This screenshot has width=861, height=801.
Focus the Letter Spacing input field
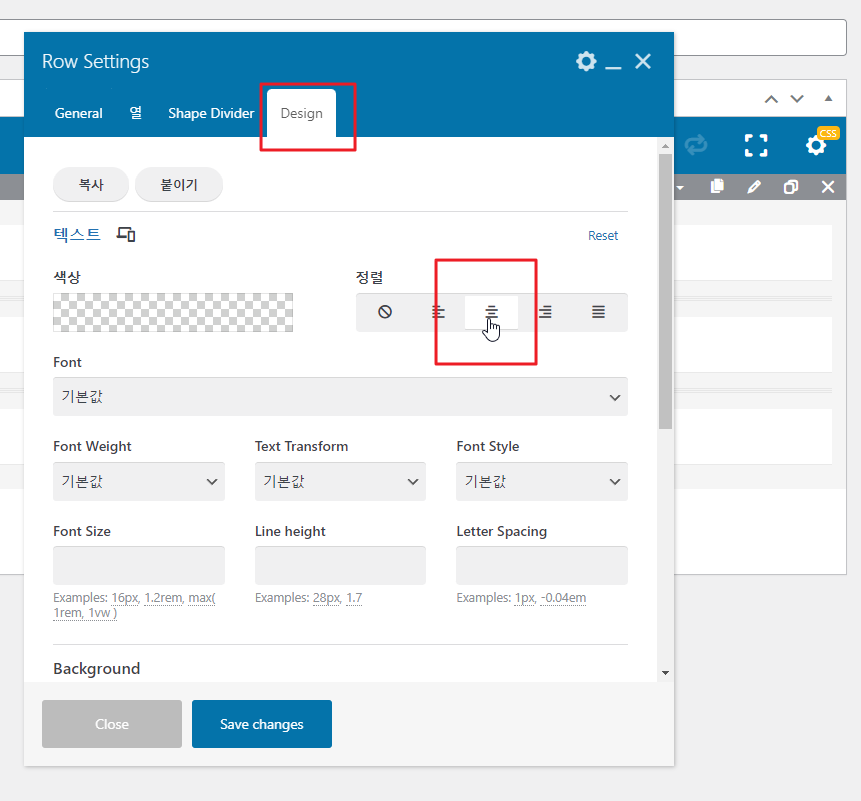[x=542, y=565]
